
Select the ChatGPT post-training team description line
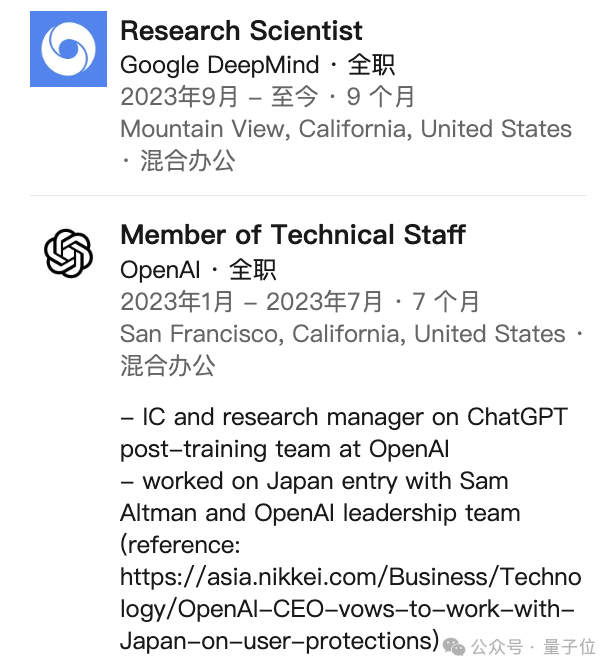click(344, 433)
